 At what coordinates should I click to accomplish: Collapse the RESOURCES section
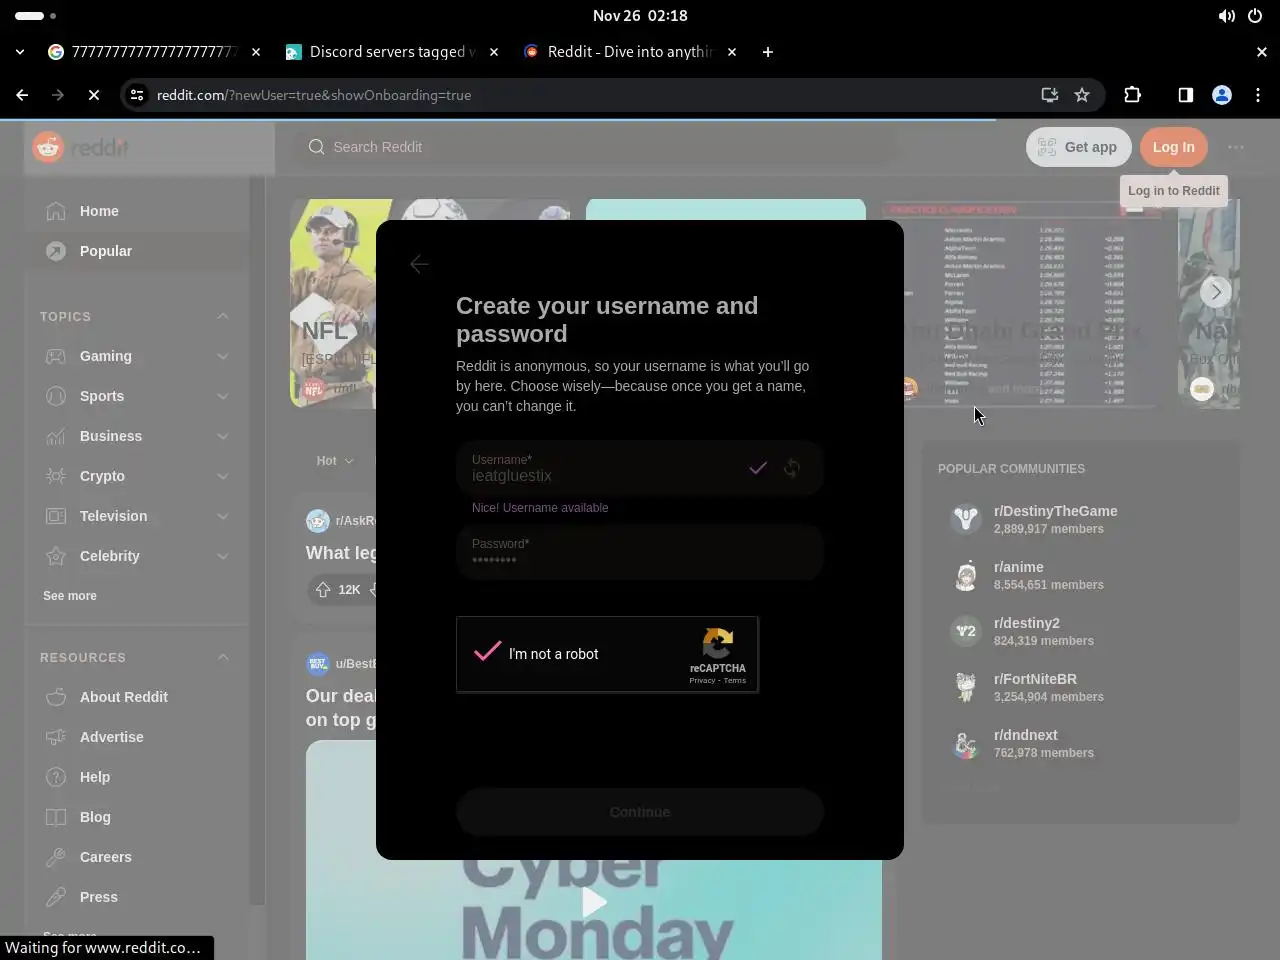(x=222, y=657)
